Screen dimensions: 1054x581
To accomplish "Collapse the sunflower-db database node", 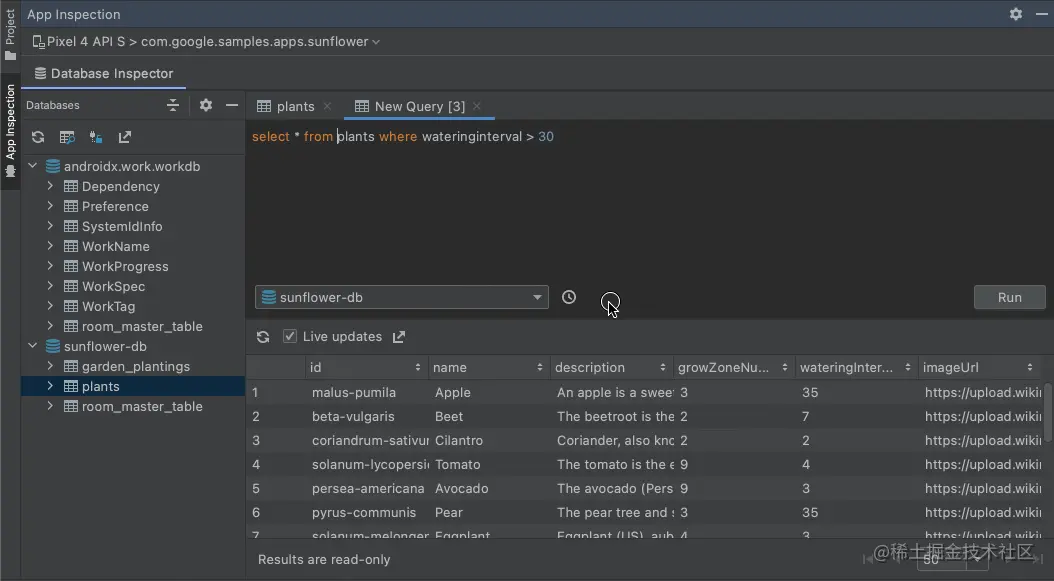I will click(32, 346).
